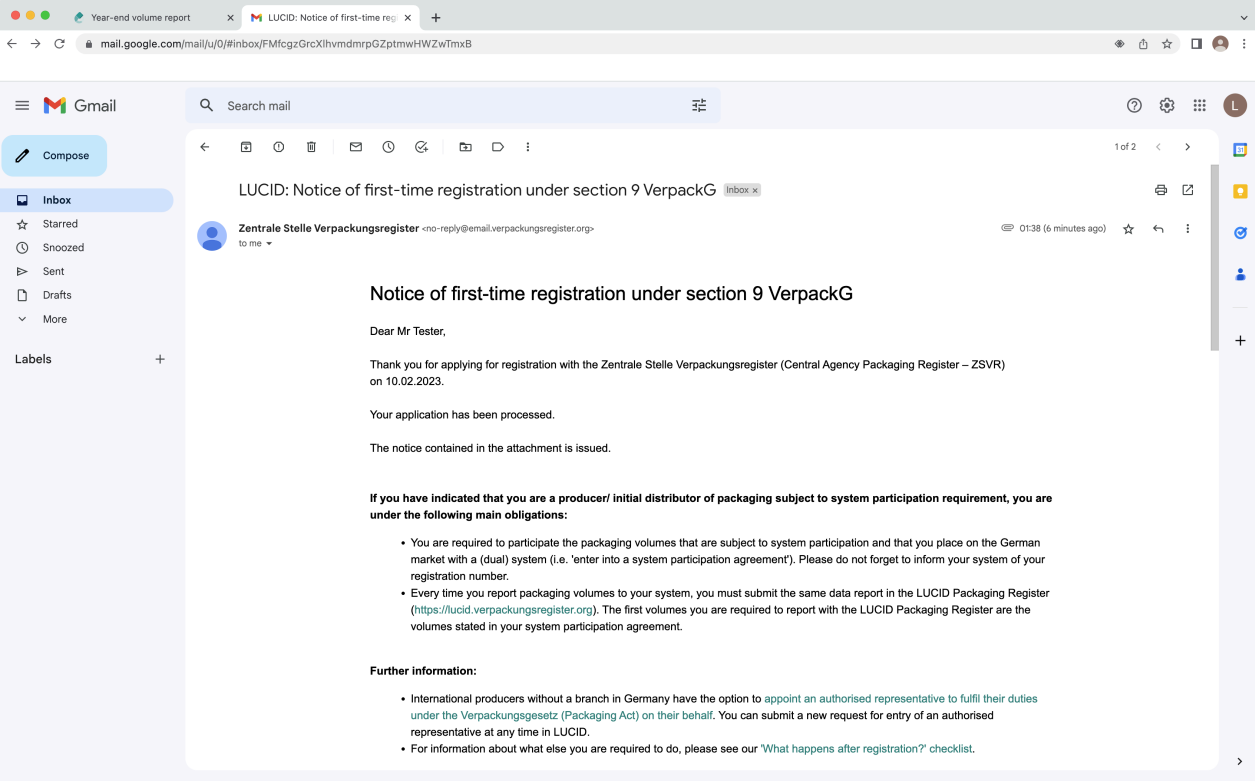Click the Compose button

(x=54, y=156)
